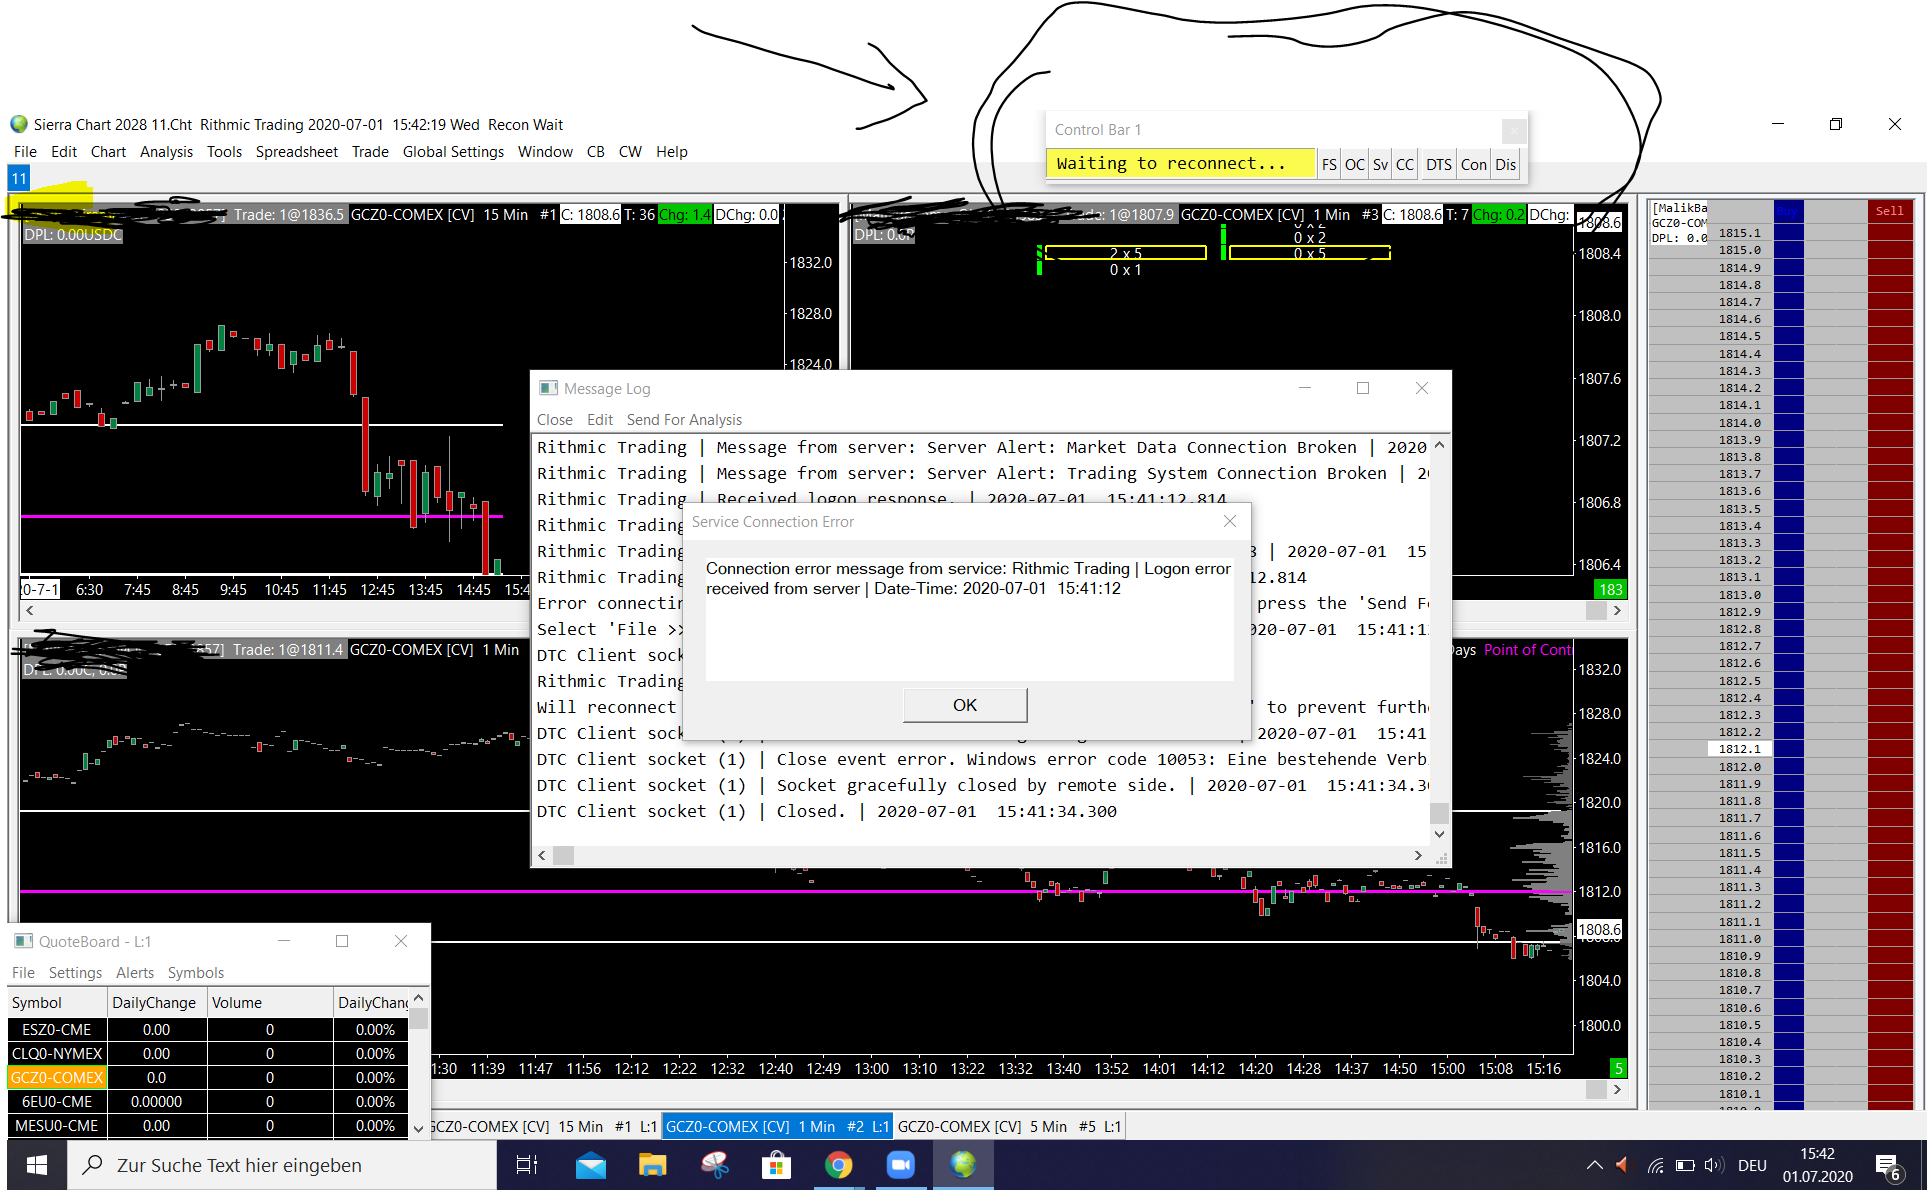The image size is (1927, 1190).
Task: Open the Mail app on taskbar
Action: (590, 1165)
